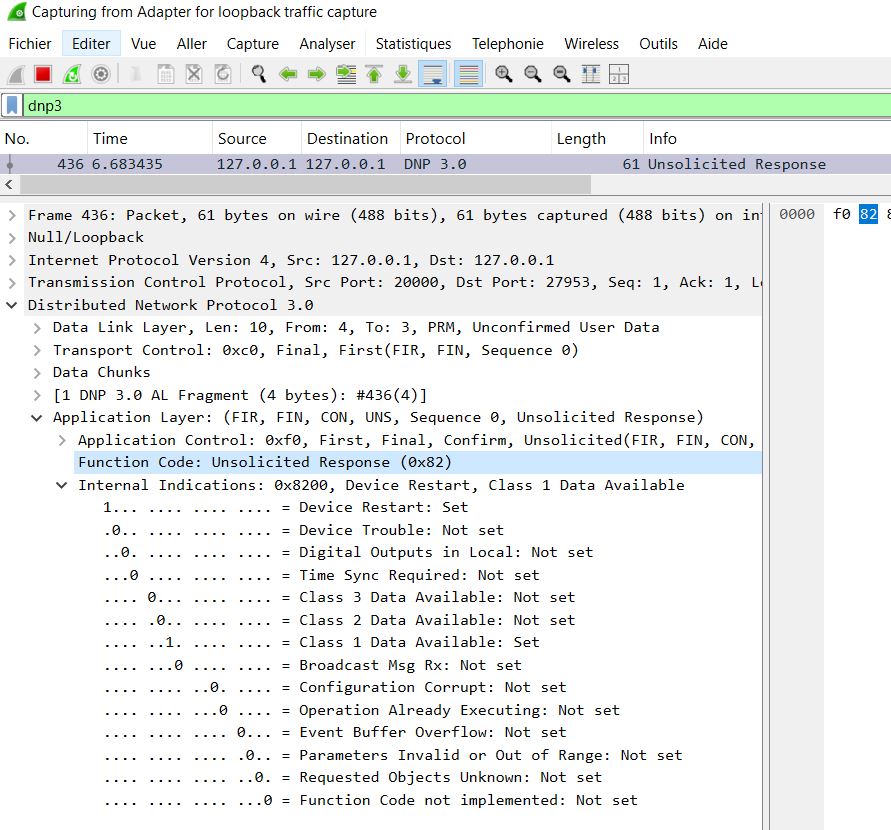Start capture with the shark fin icon
This screenshot has height=830, width=891.
click(x=16, y=74)
